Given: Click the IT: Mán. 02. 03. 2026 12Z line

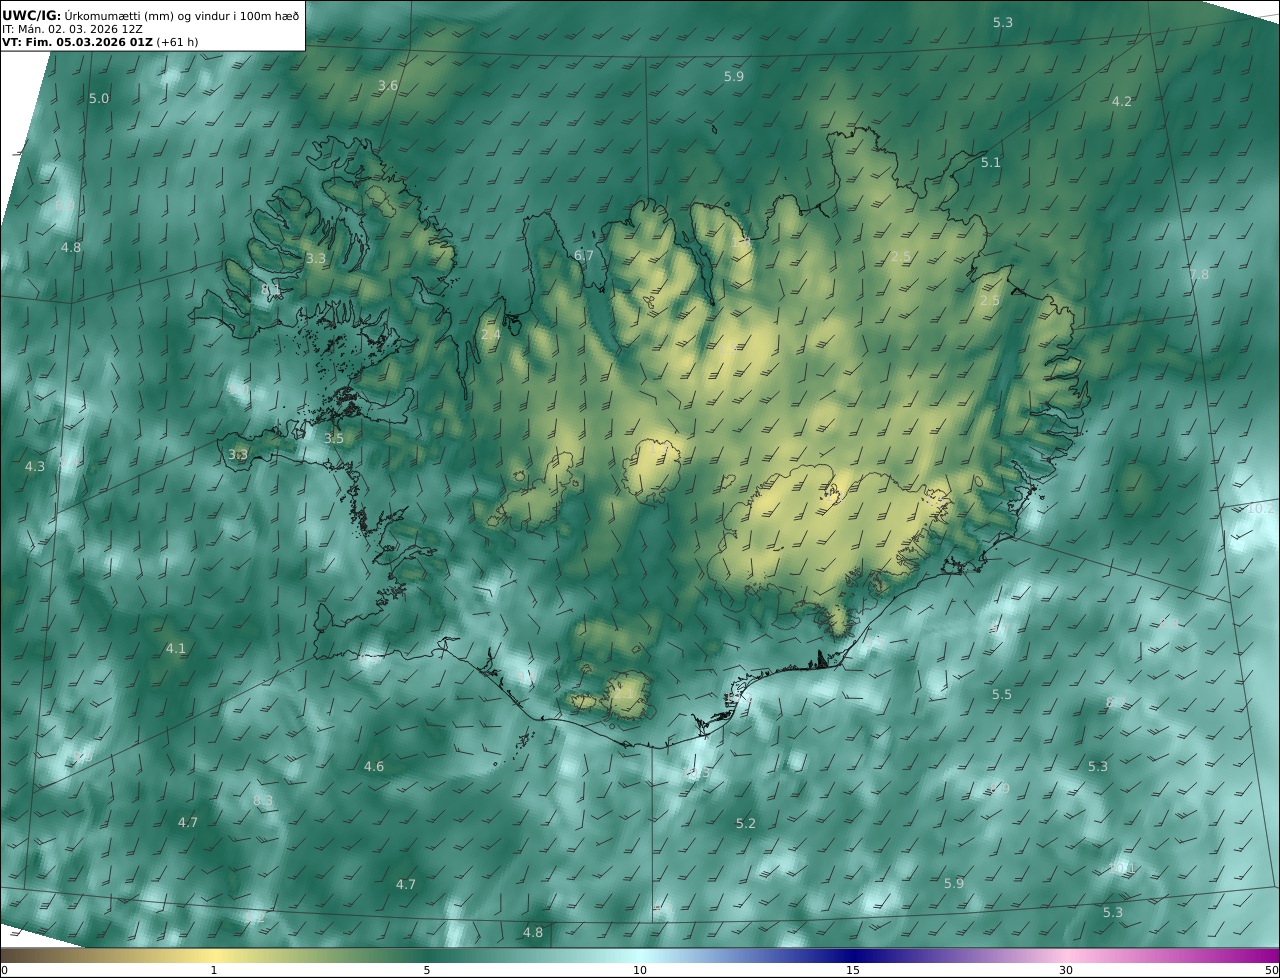Looking at the screenshot, I should (x=72, y=29).
